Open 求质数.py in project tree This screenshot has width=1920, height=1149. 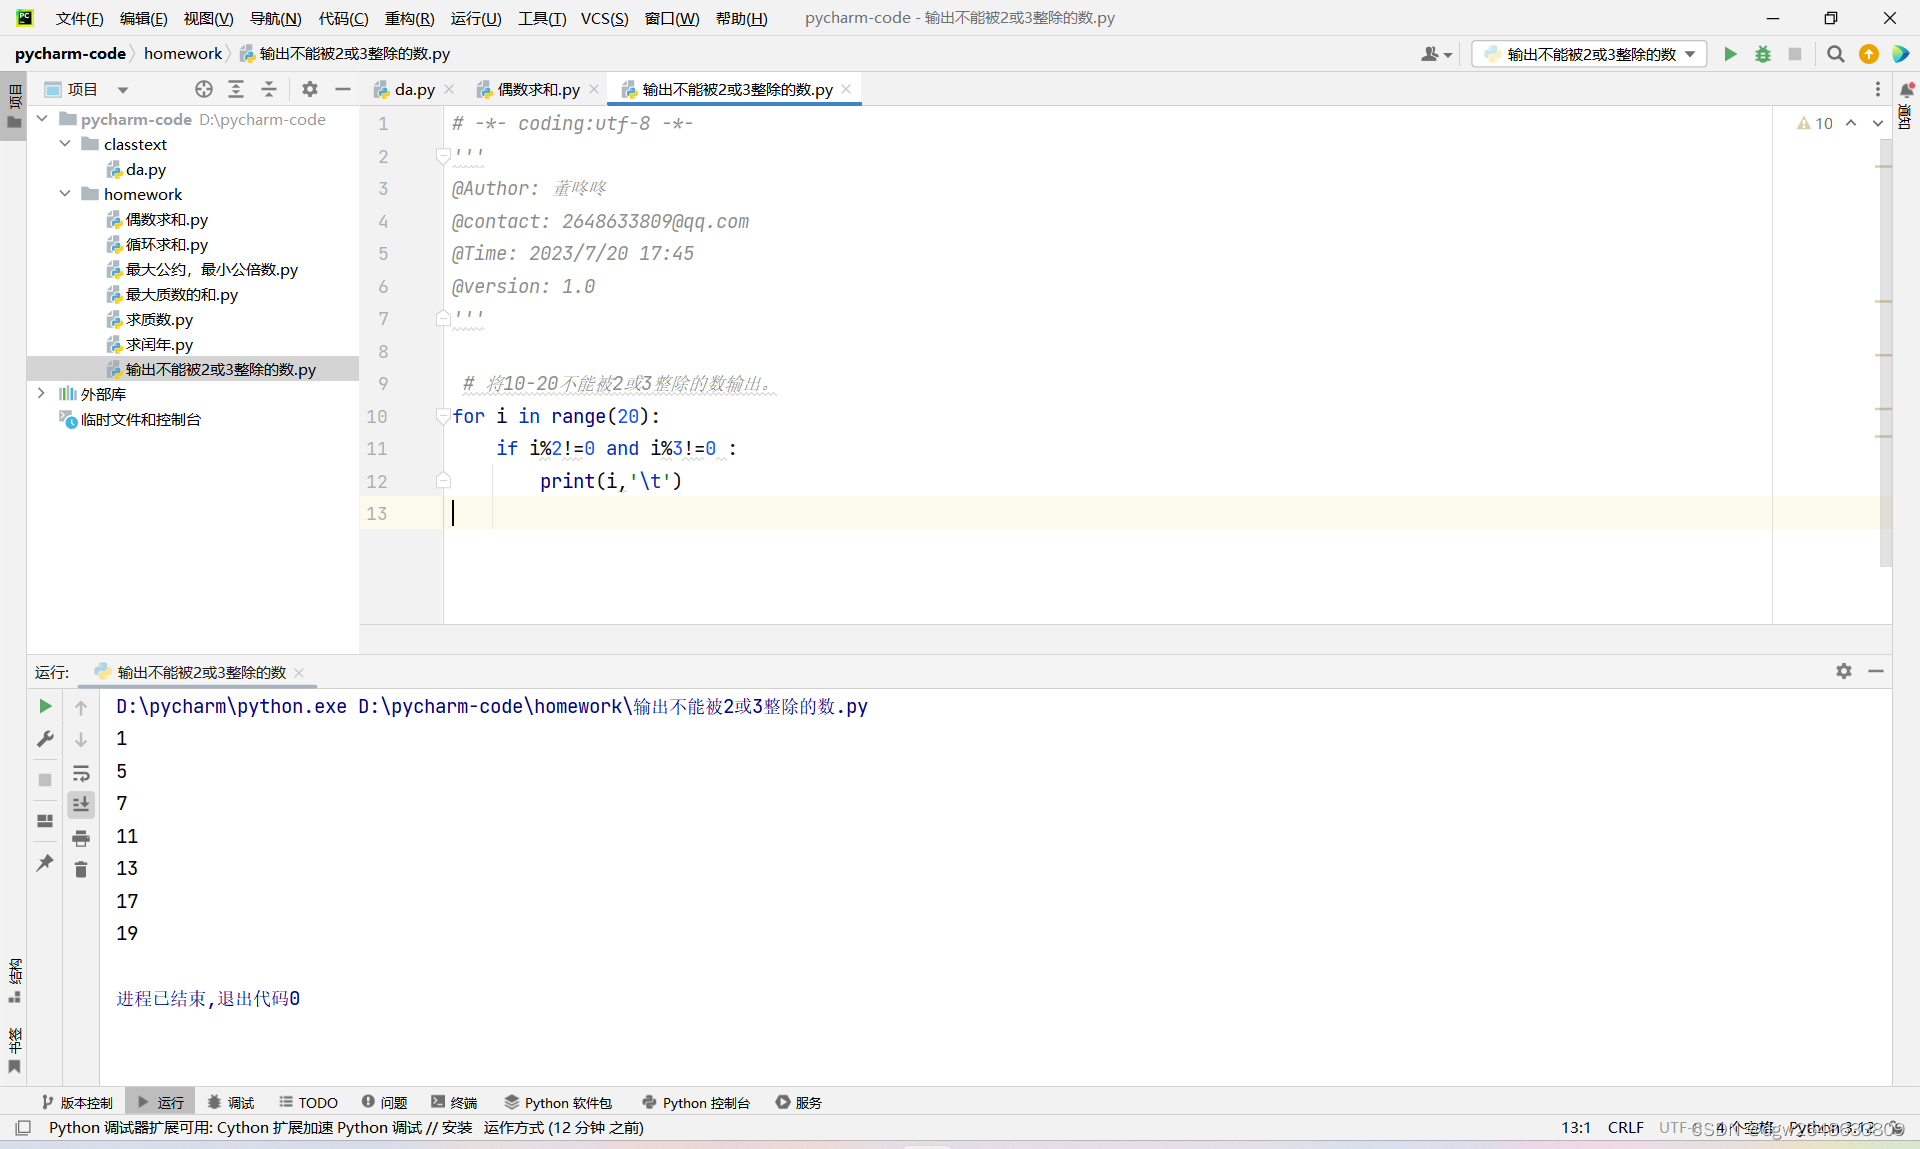(159, 319)
